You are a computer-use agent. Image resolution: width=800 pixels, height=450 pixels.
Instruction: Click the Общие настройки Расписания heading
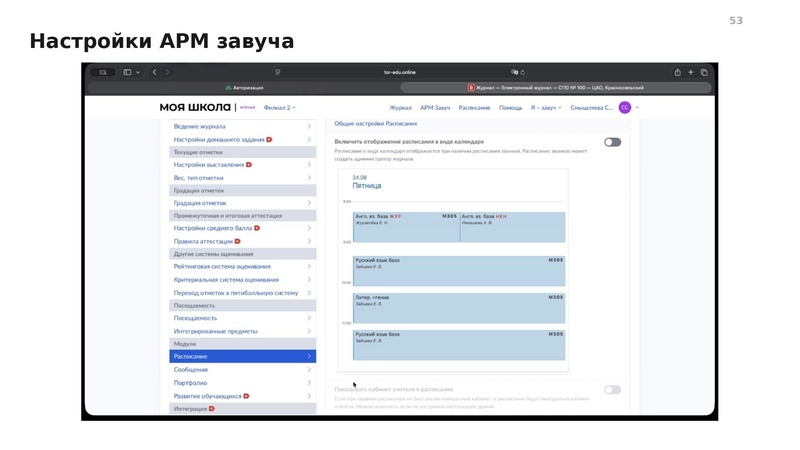pos(376,123)
